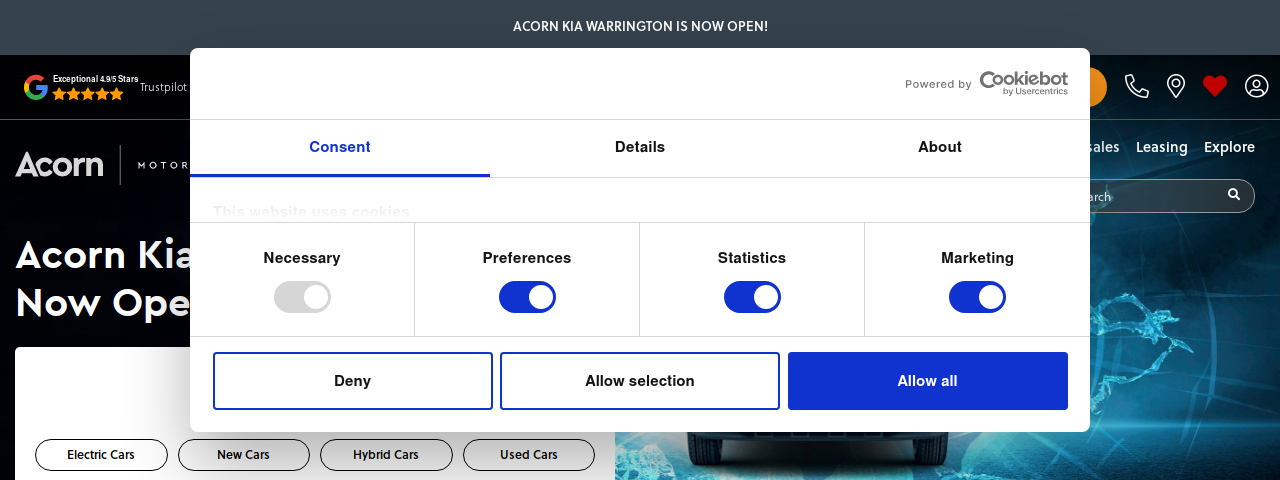This screenshot has height=480, width=1280.
Task: Open the Explore menu item
Action: click(x=1229, y=147)
